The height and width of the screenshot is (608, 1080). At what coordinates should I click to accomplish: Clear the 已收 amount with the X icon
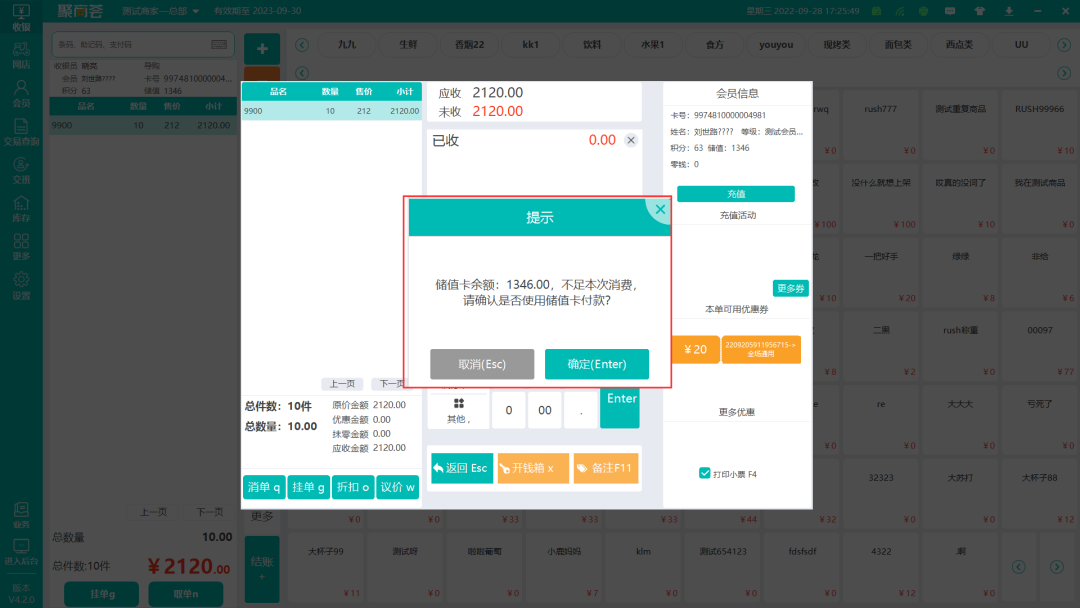tap(631, 141)
